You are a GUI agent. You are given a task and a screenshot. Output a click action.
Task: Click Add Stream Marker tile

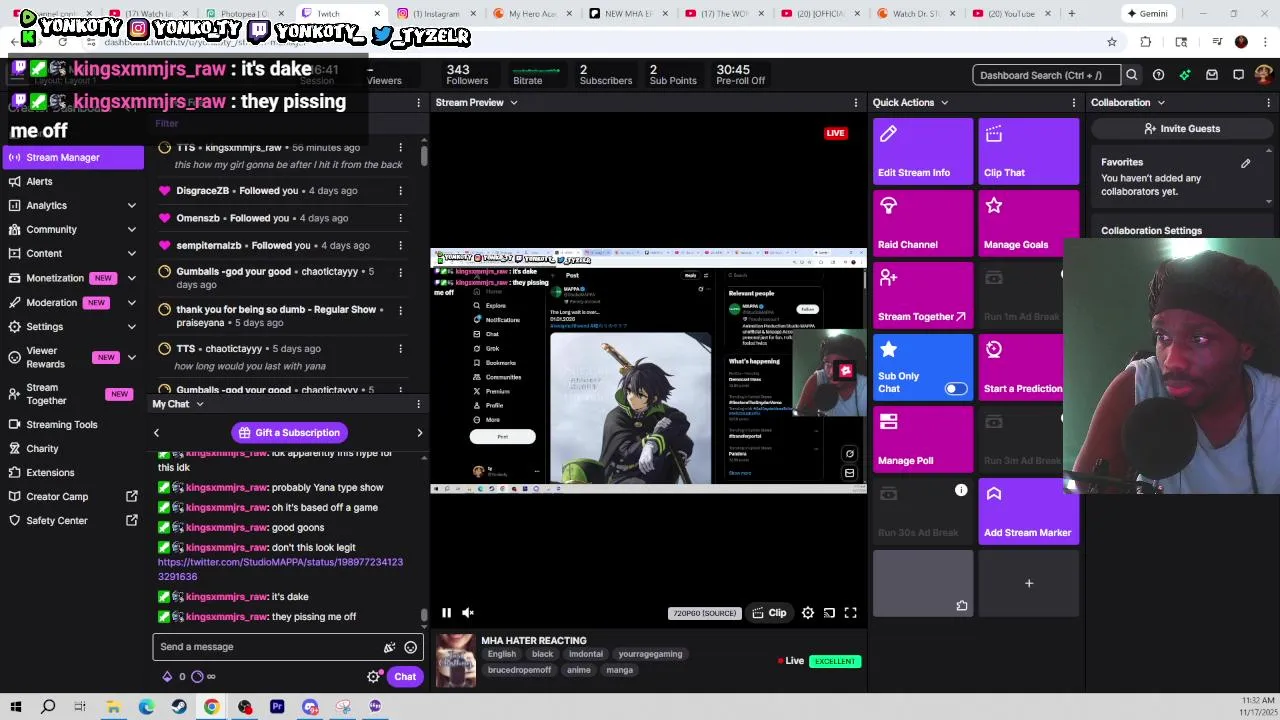[x=1028, y=512]
